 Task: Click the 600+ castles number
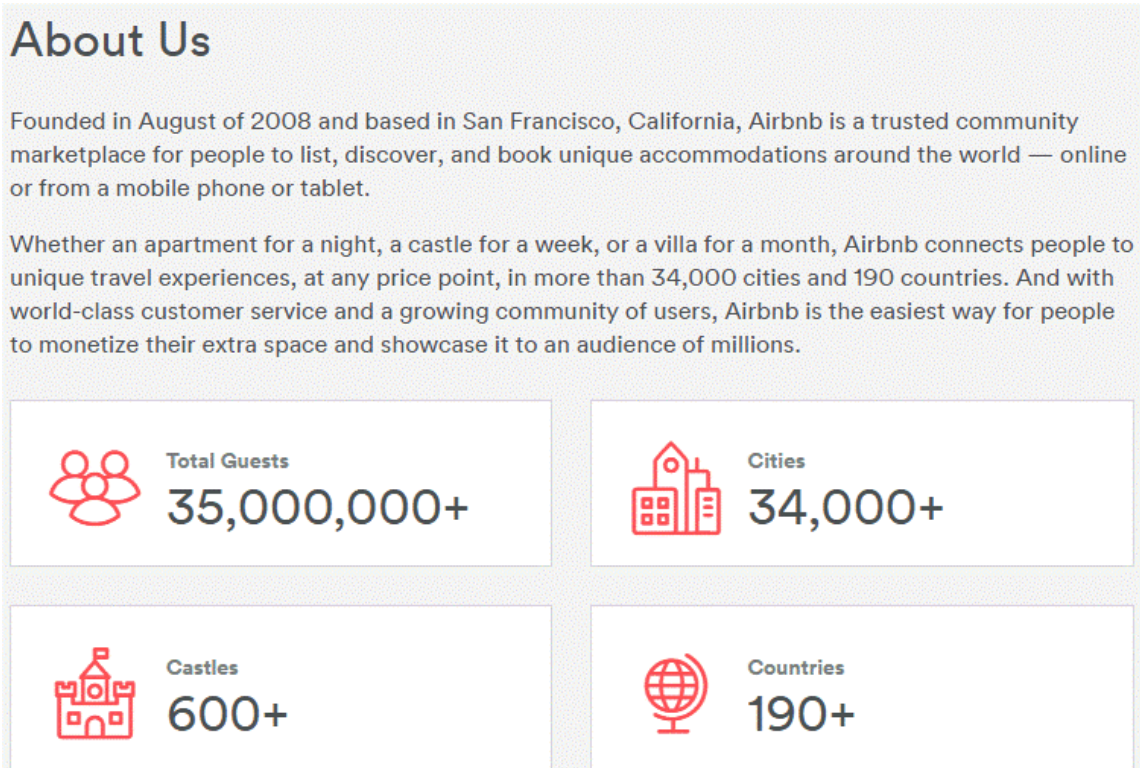[x=228, y=713]
